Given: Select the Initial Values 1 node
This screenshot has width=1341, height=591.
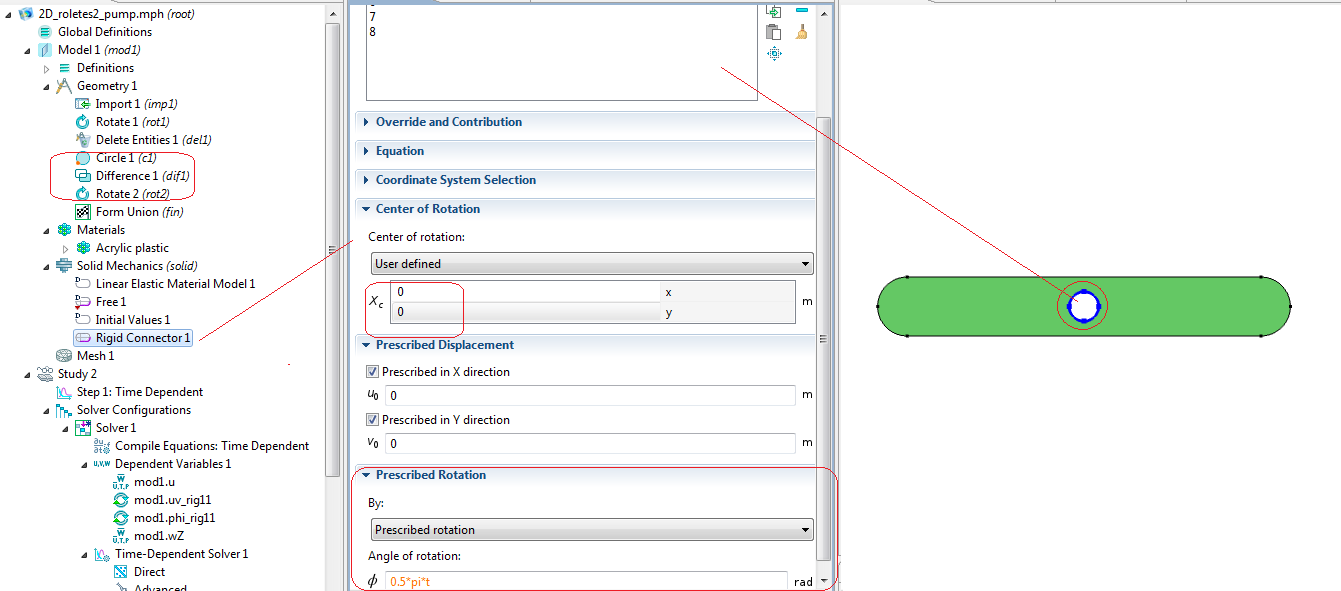Looking at the screenshot, I should (x=133, y=320).
